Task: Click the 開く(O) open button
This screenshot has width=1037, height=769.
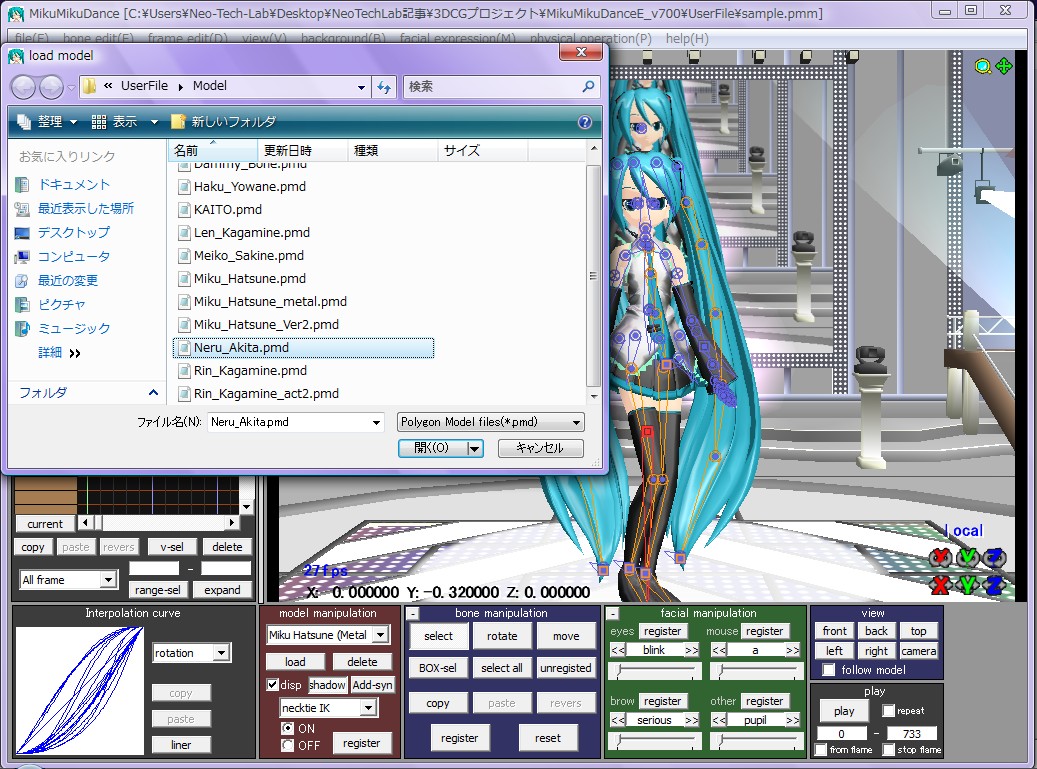Action: [432, 448]
